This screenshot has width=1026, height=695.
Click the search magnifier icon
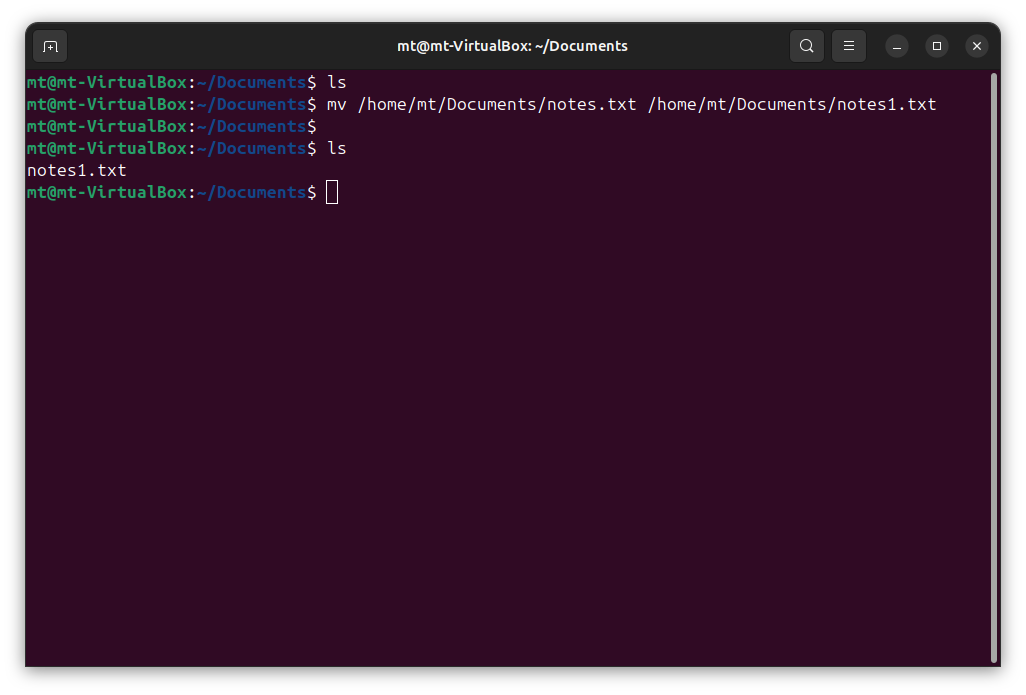pos(806,46)
